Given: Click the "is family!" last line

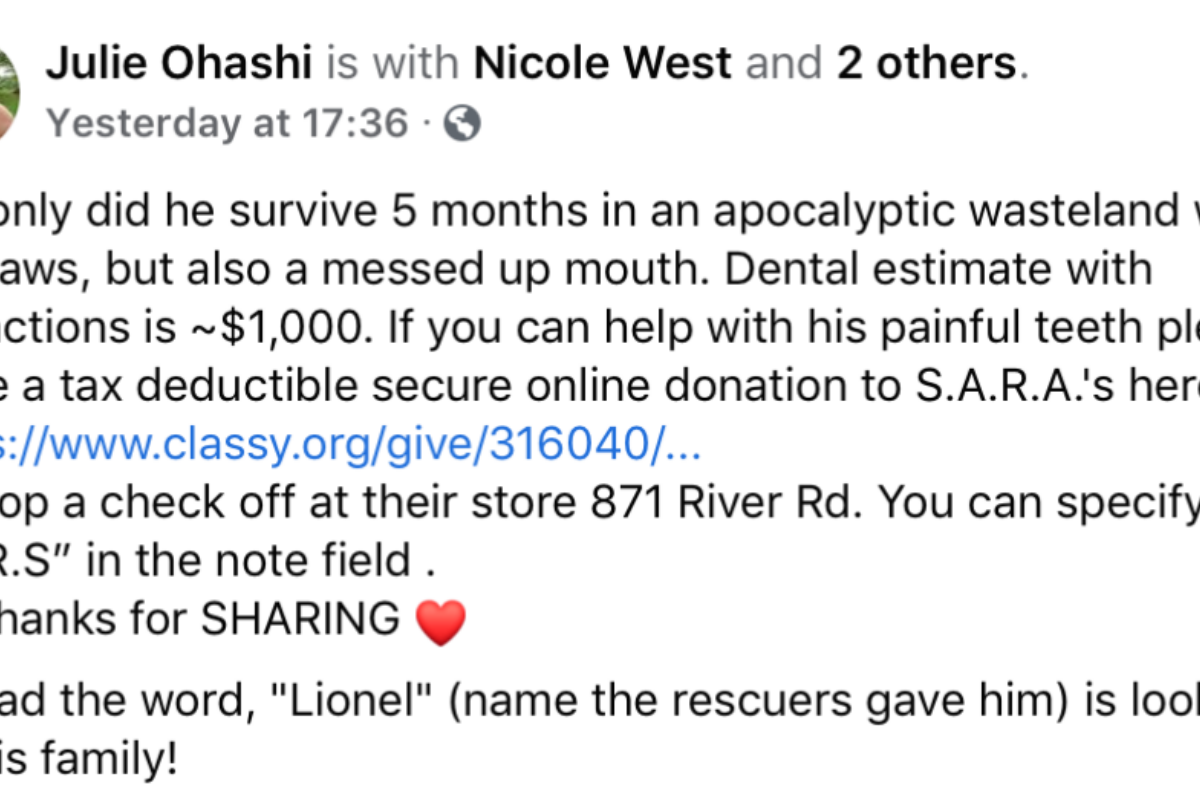Looking at the screenshot, I should pos(88,737).
